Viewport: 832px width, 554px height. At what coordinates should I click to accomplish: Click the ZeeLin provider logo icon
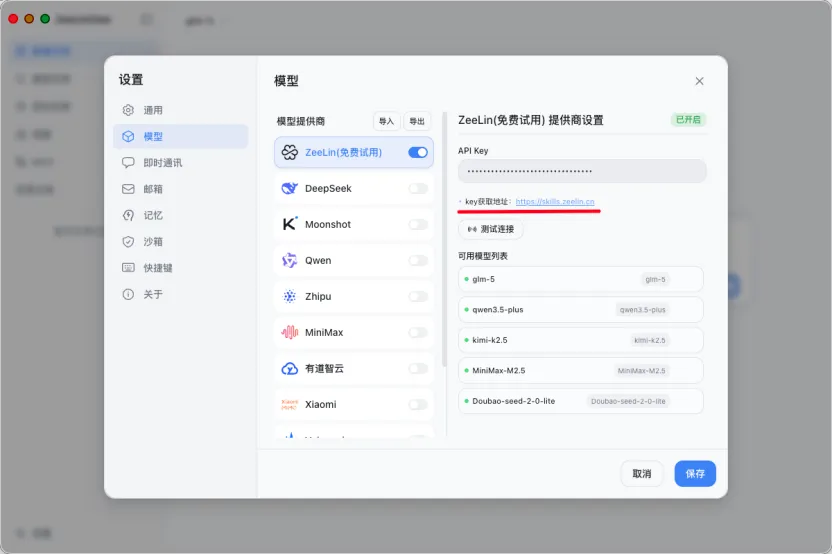(290, 152)
